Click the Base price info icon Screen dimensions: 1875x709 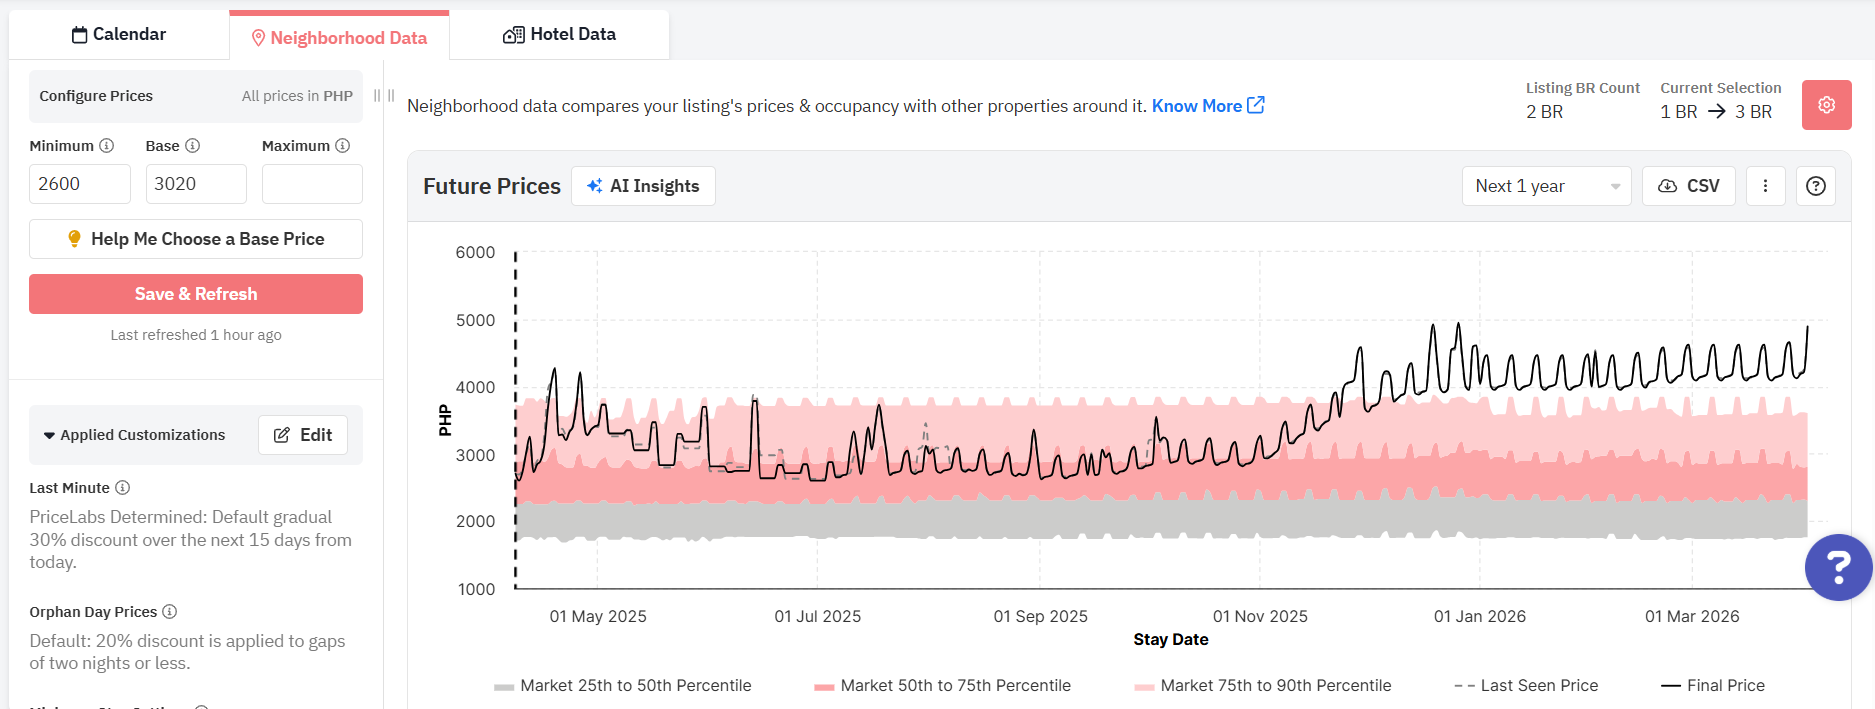(x=193, y=146)
